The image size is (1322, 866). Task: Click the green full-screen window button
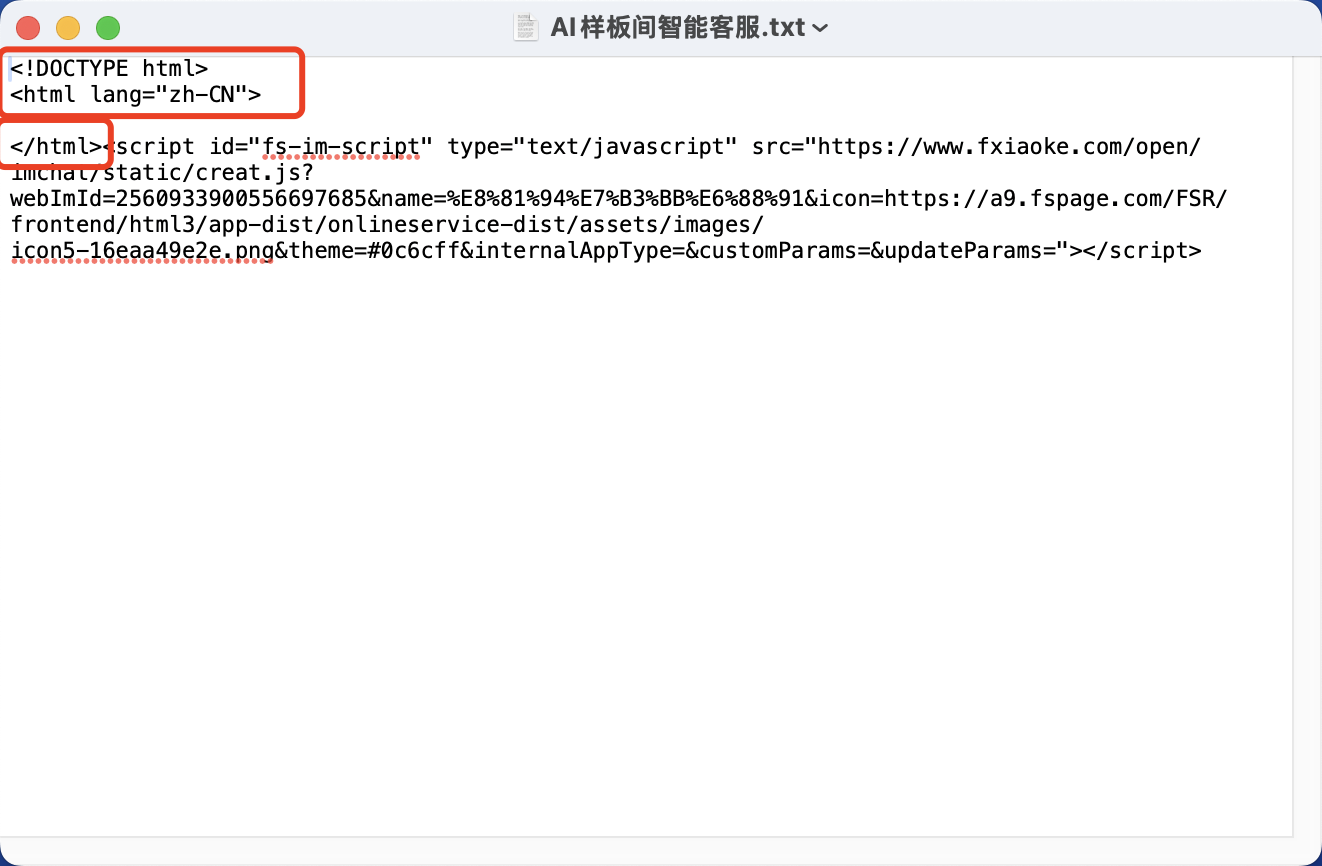[x=107, y=28]
